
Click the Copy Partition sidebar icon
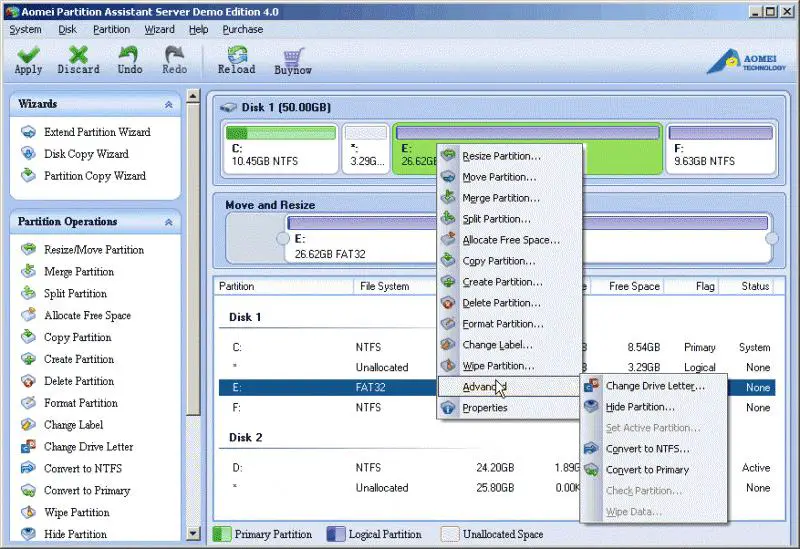(29, 337)
